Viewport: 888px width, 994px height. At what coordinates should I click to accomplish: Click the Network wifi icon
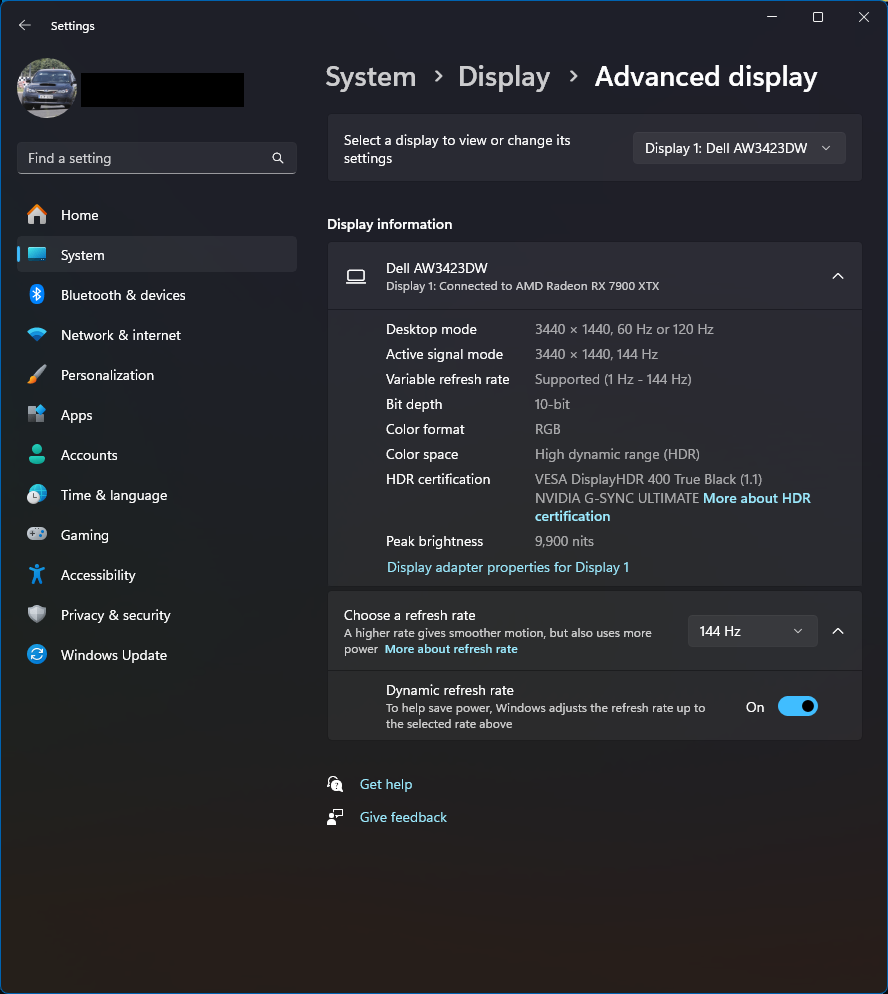click(x=37, y=335)
